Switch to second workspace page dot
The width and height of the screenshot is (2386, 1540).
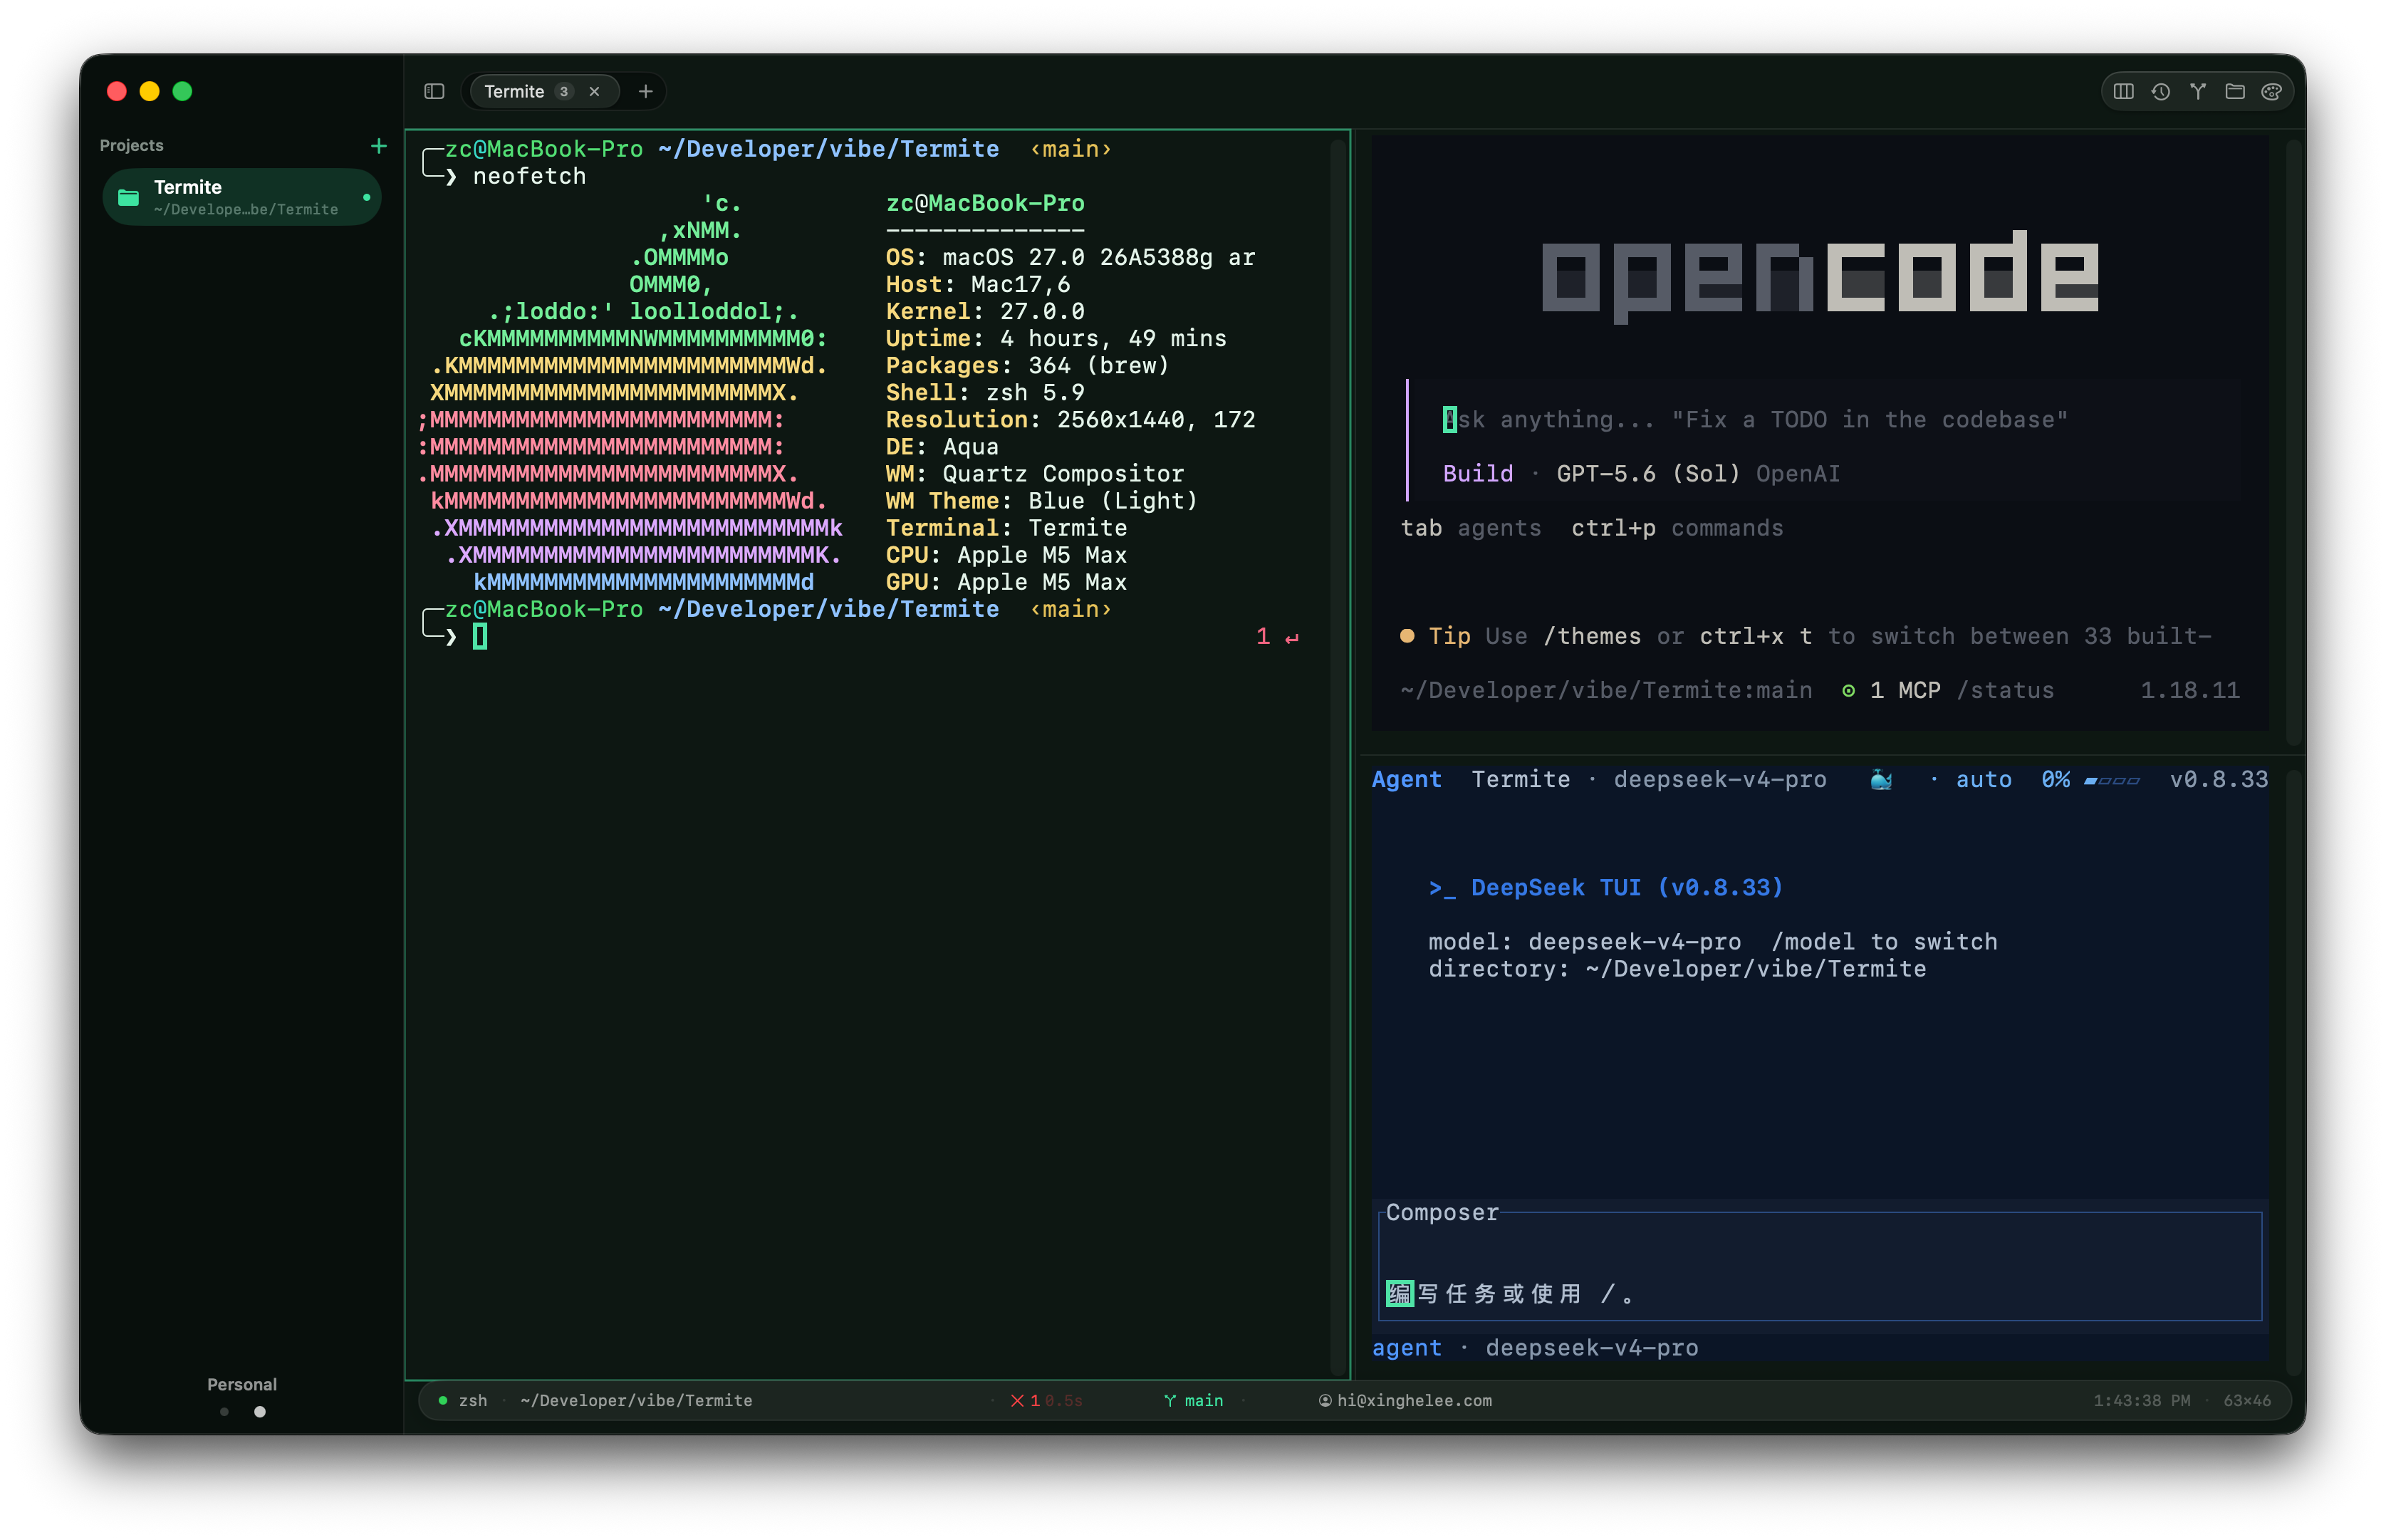(260, 1412)
